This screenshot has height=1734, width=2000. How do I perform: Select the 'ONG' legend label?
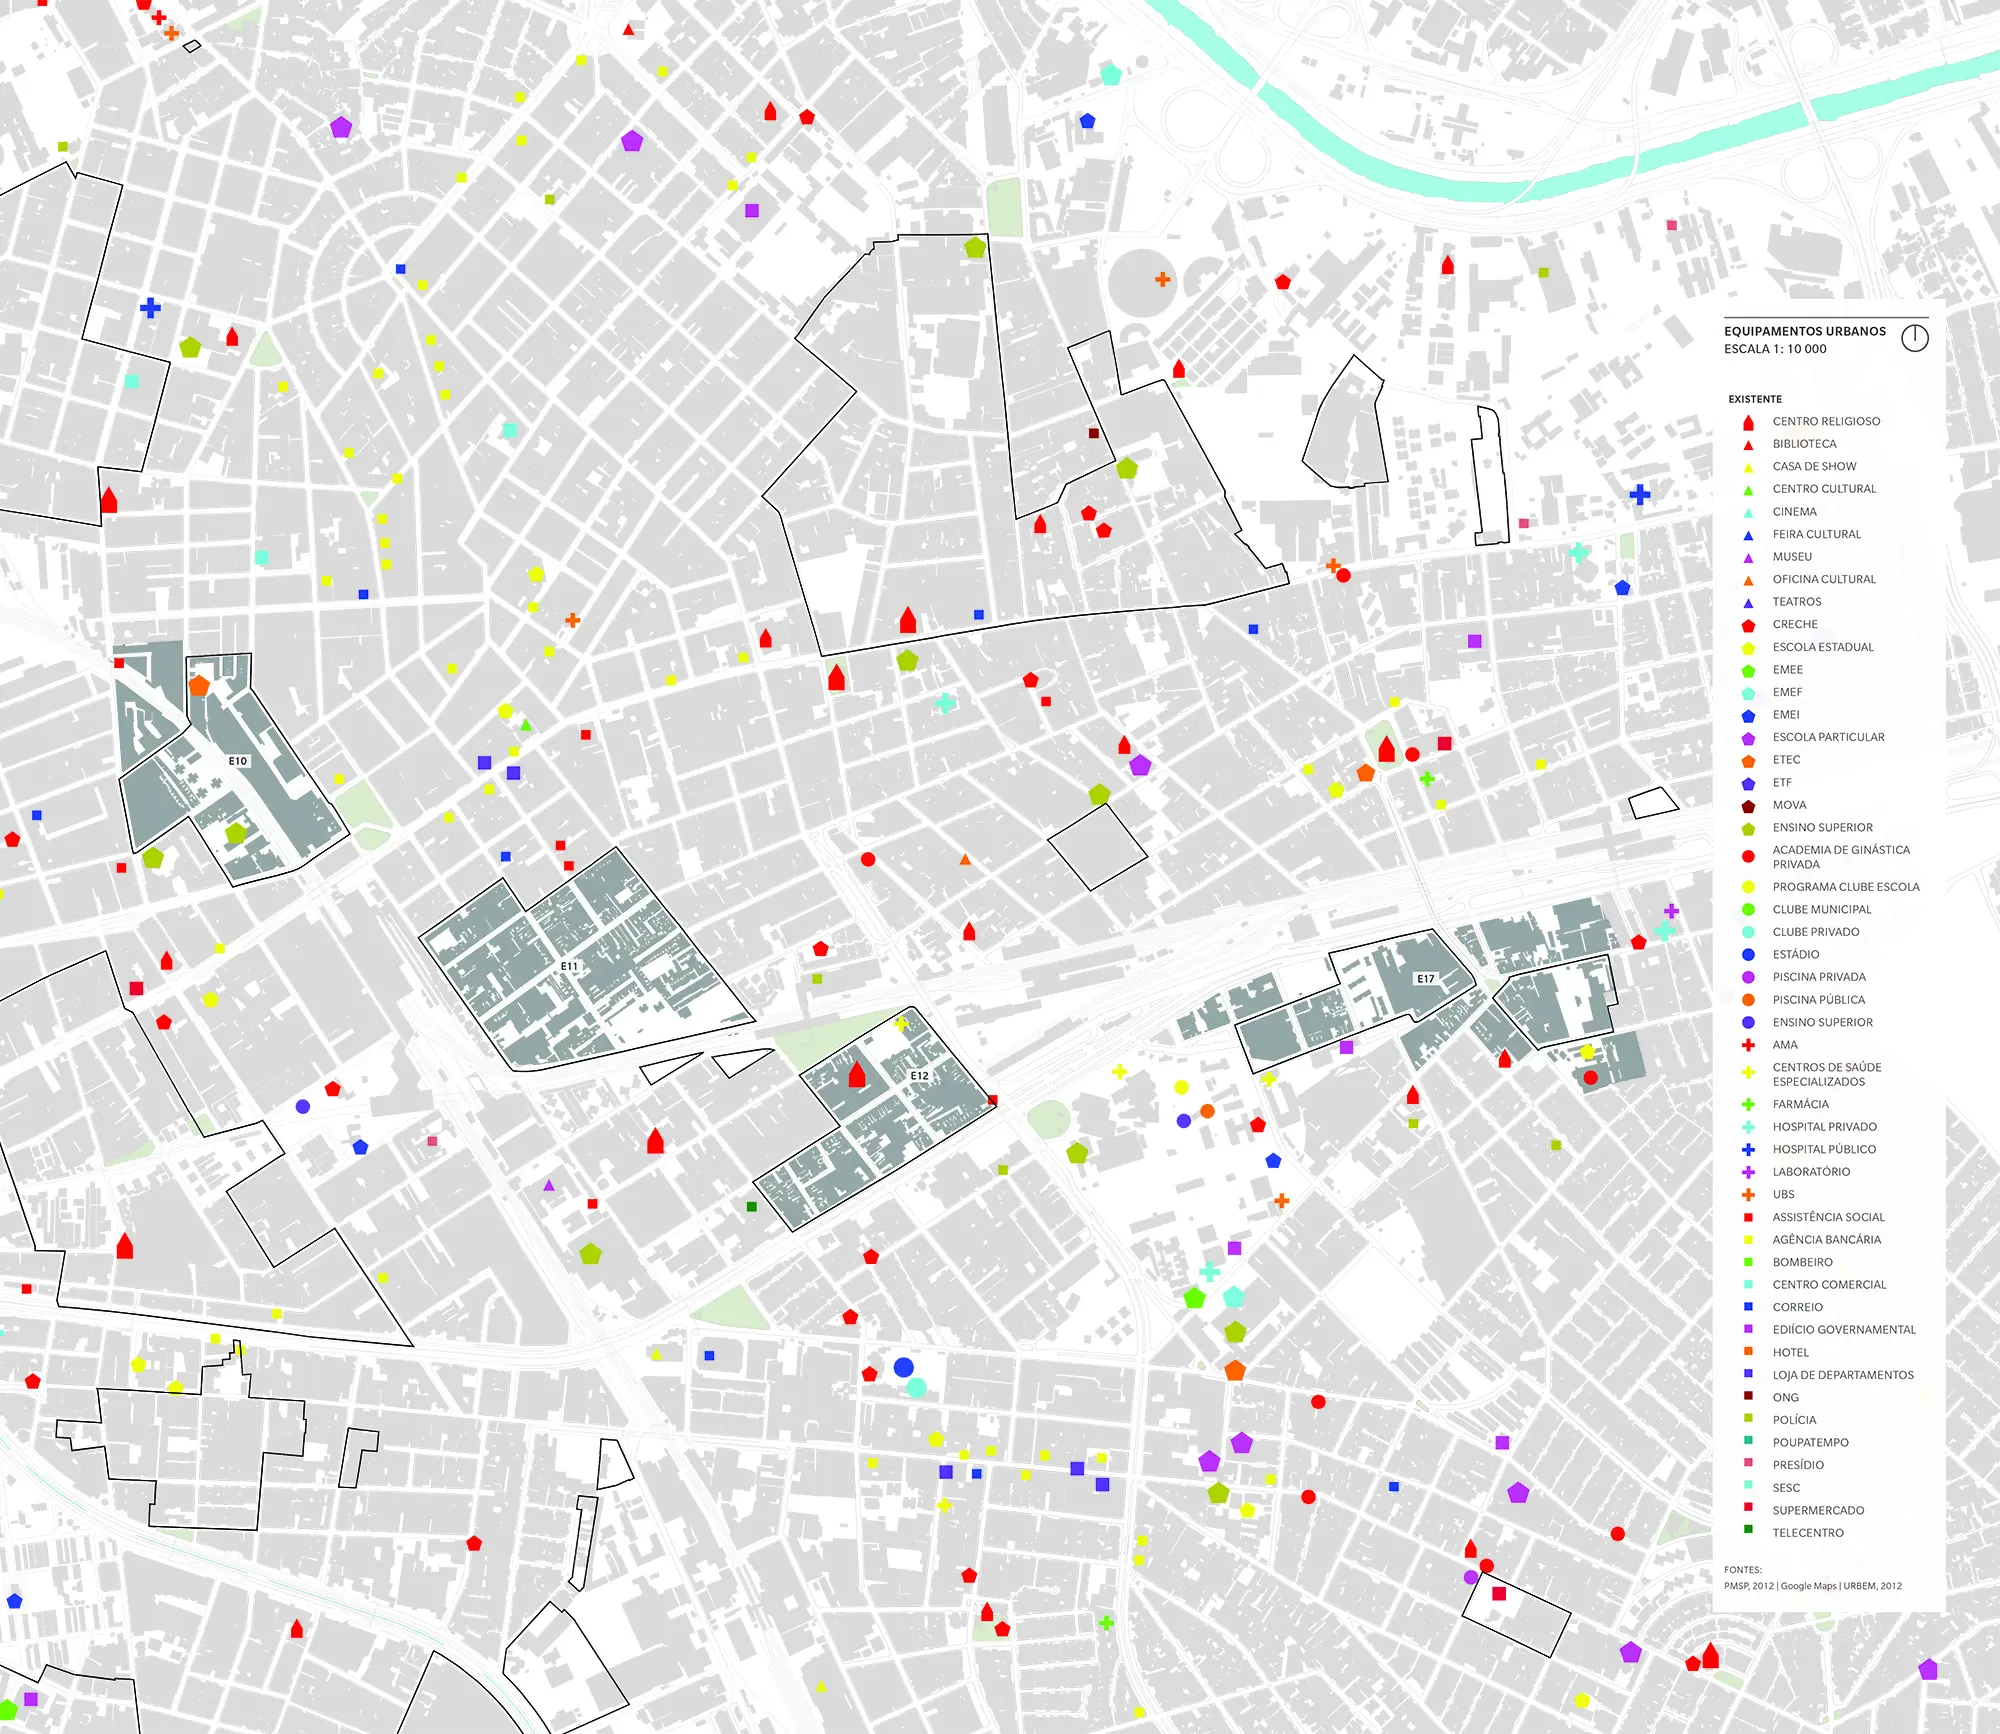[x=1786, y=1398]
